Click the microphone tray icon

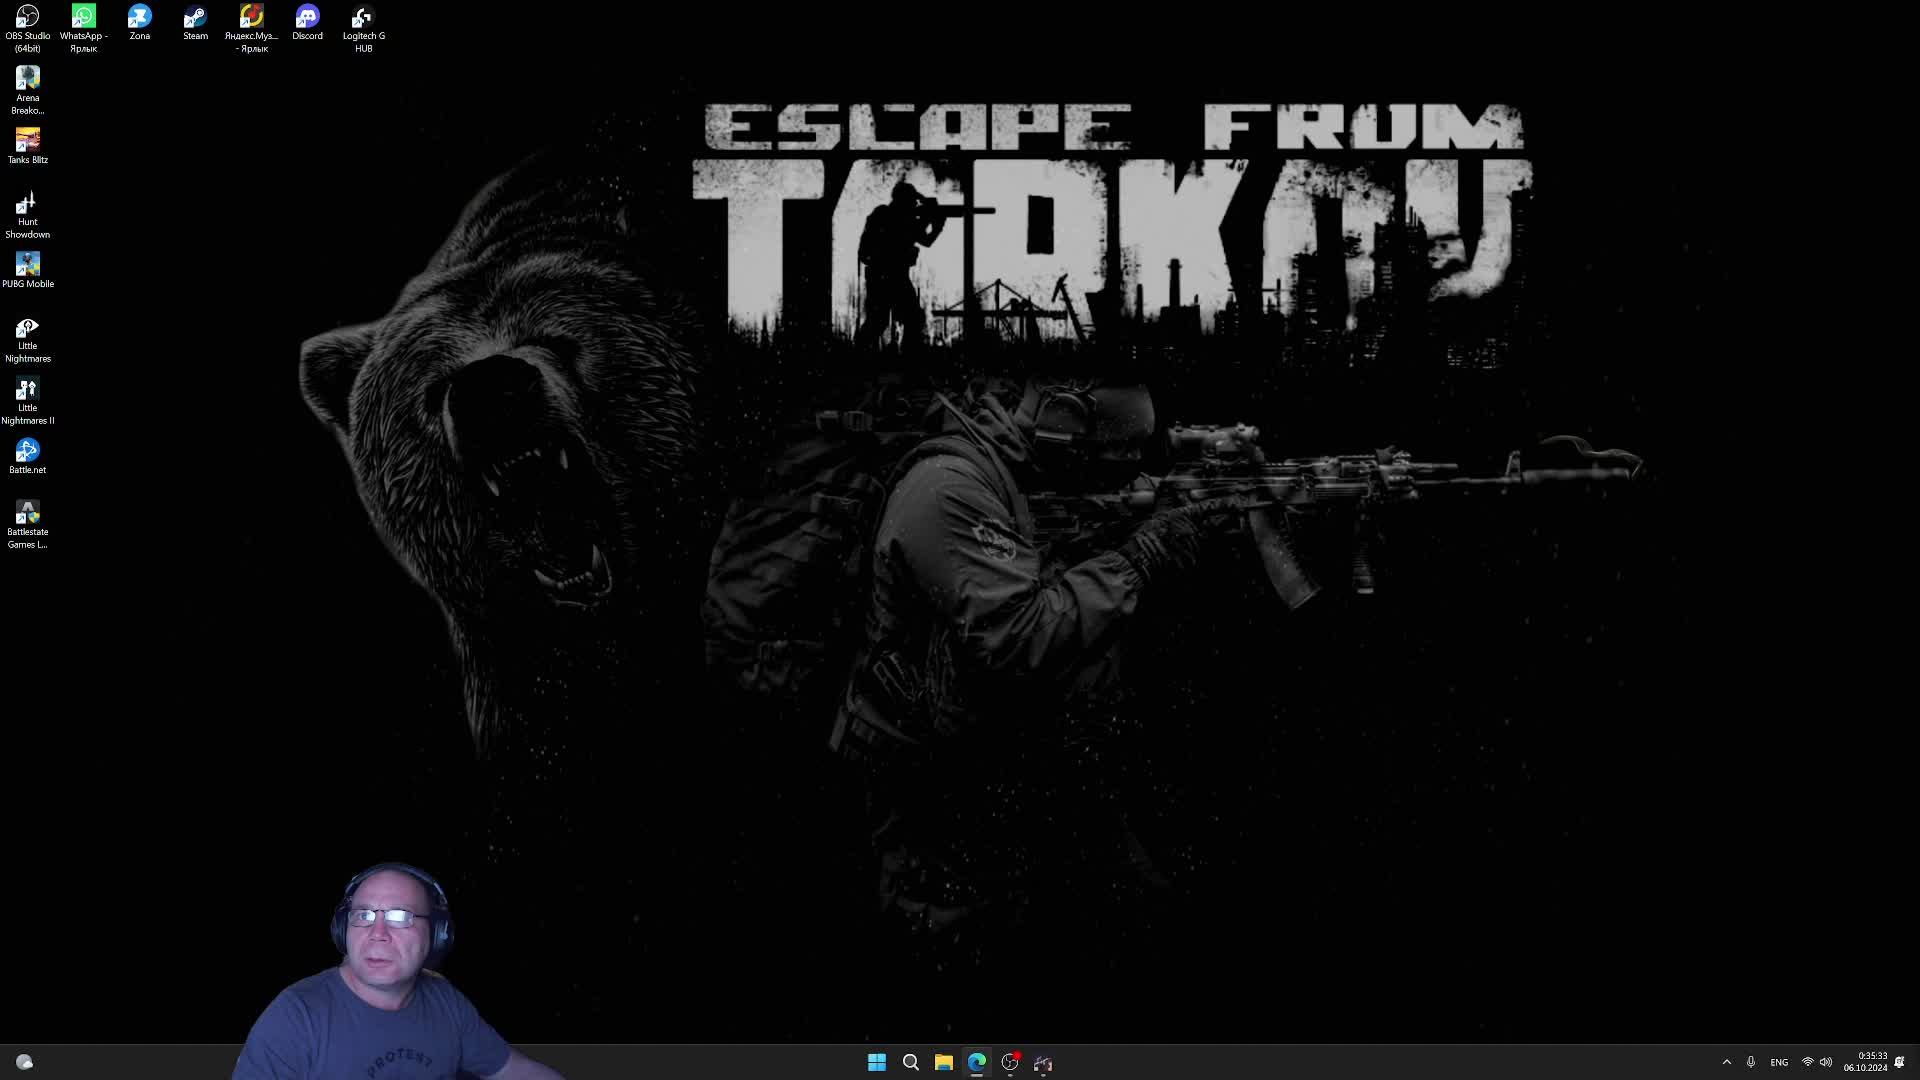click(x=1750, y=1062)
